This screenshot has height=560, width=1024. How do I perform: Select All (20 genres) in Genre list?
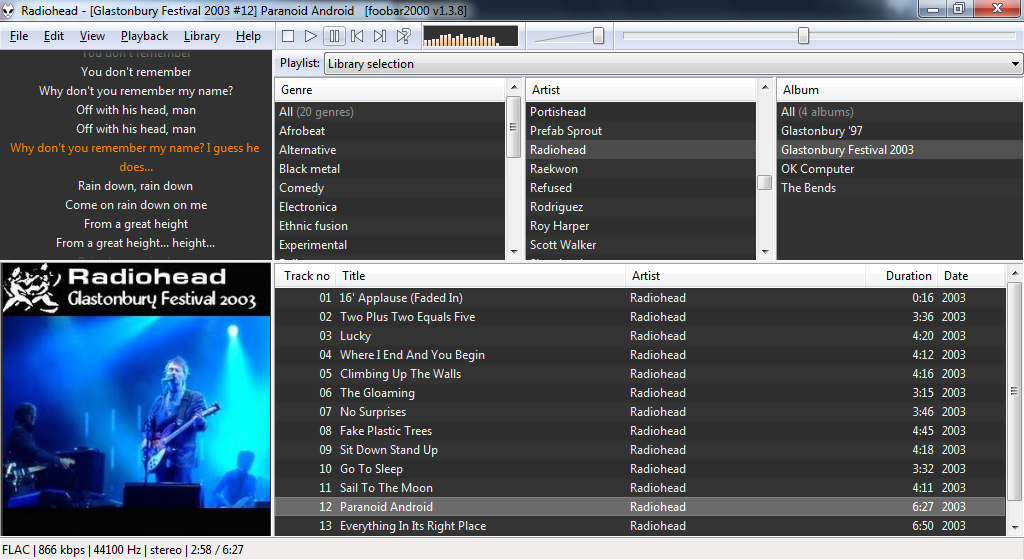pos(390,112)
